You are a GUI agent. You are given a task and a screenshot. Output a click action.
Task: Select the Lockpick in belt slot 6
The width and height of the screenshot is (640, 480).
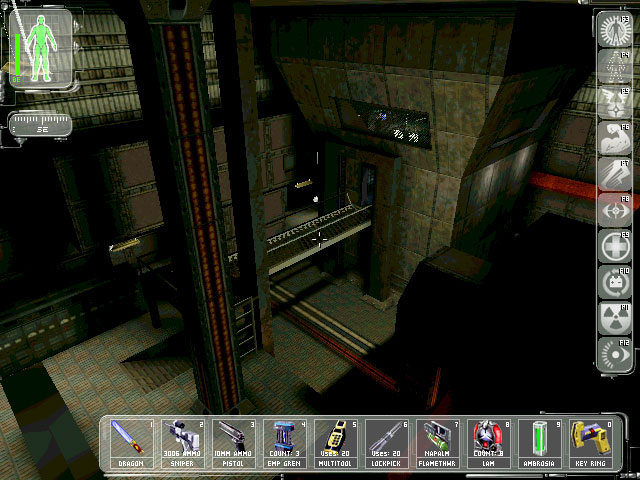[386, 444]
